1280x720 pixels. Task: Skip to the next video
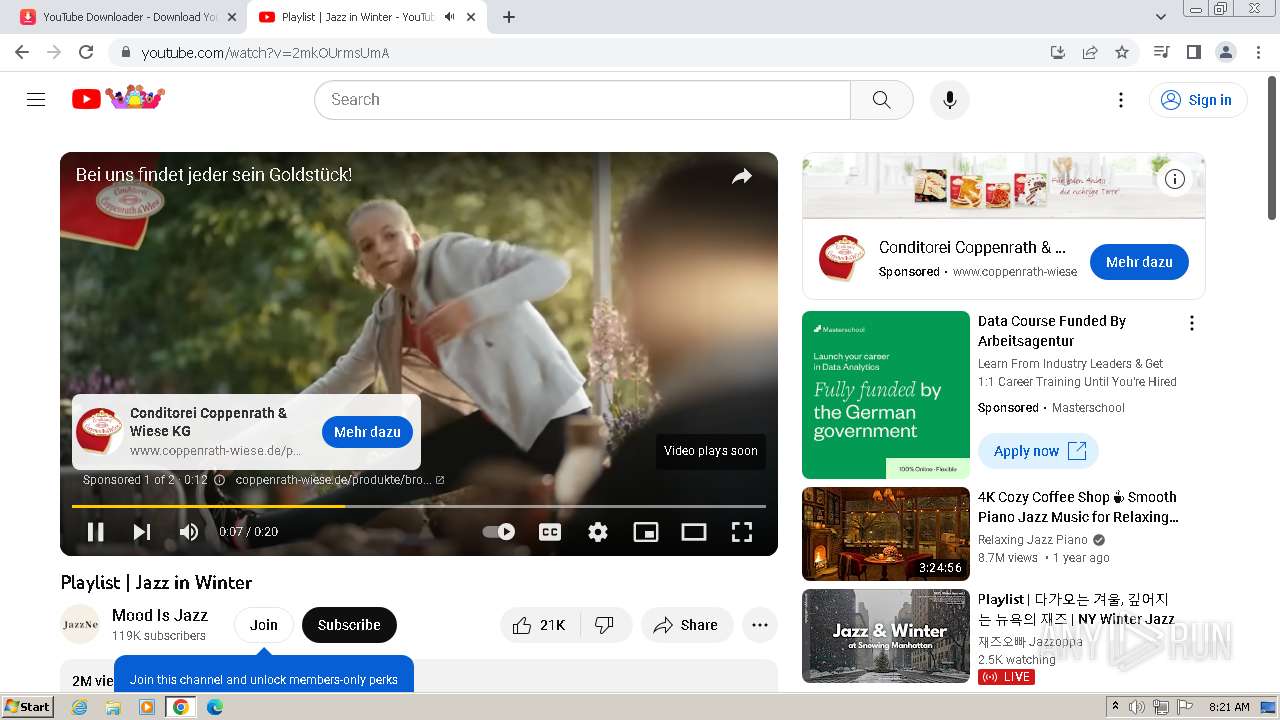tap(142, 532)
